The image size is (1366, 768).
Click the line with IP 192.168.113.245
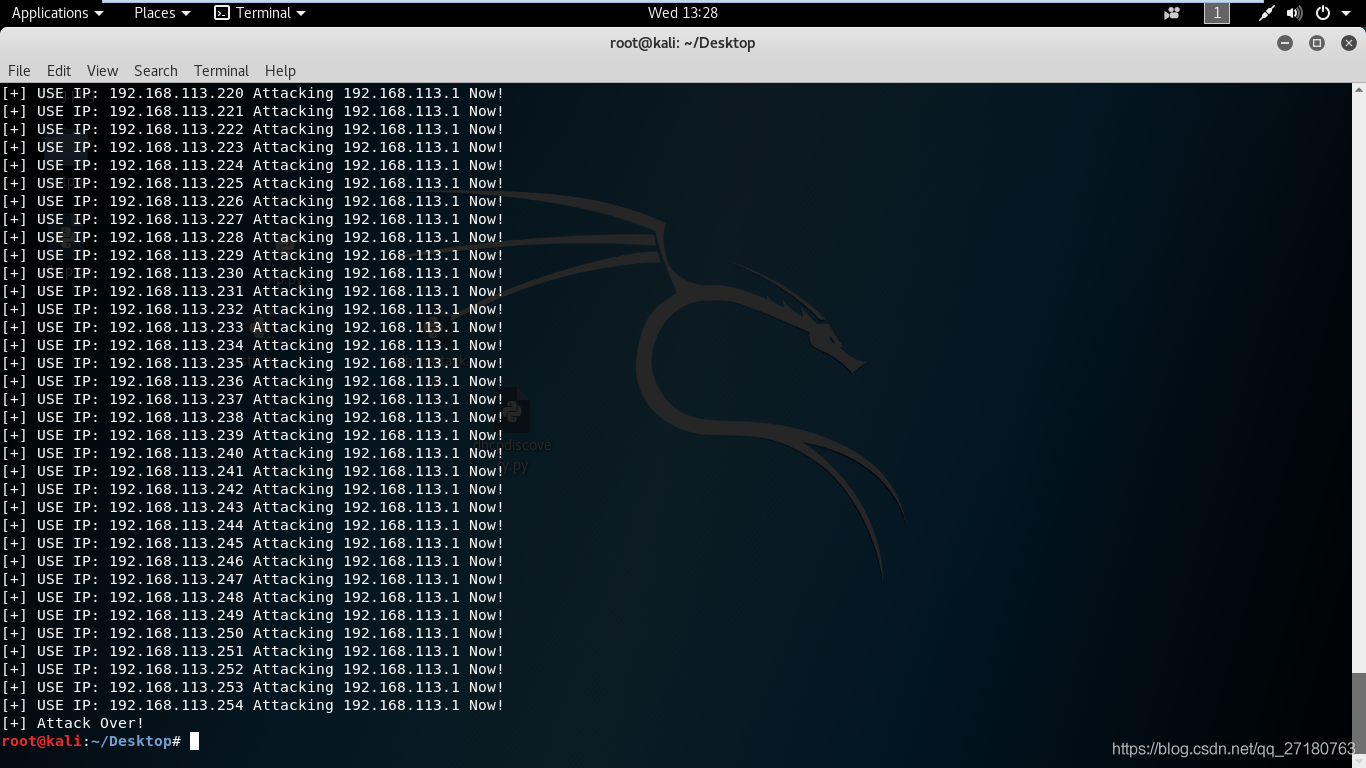(x=253, y=543)
